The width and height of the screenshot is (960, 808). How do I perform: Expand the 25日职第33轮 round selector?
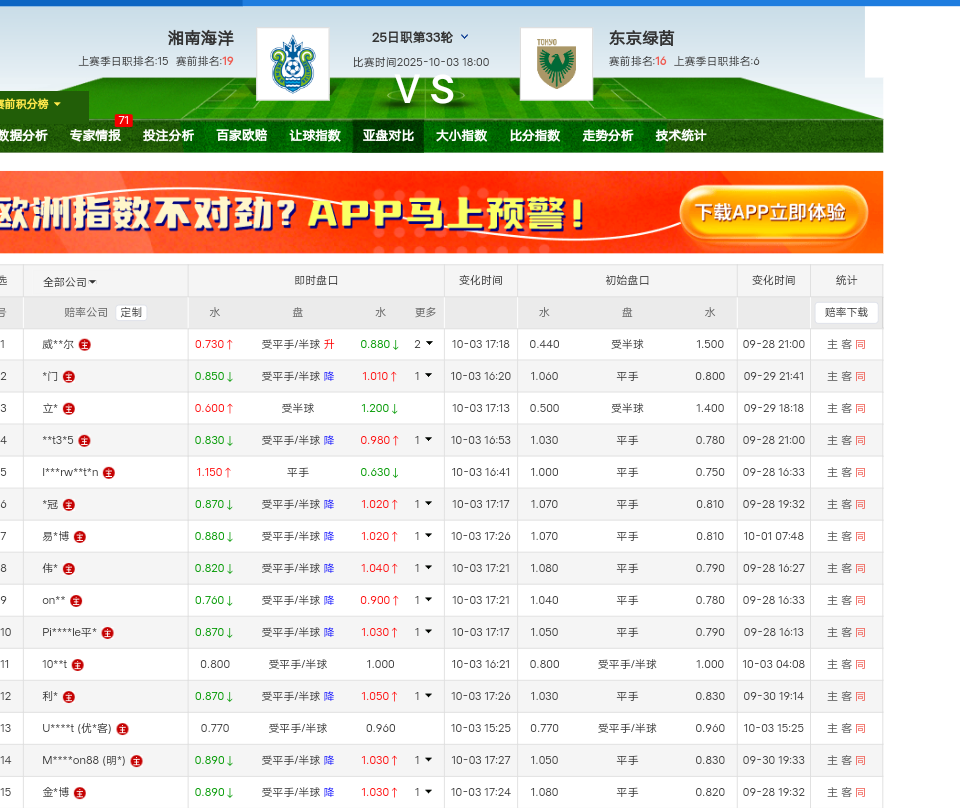[x=464, y=38]
